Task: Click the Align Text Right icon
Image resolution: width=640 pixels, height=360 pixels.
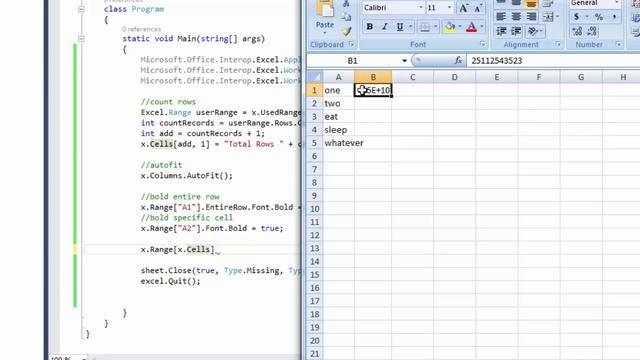Action: click(x=531, y=16)
